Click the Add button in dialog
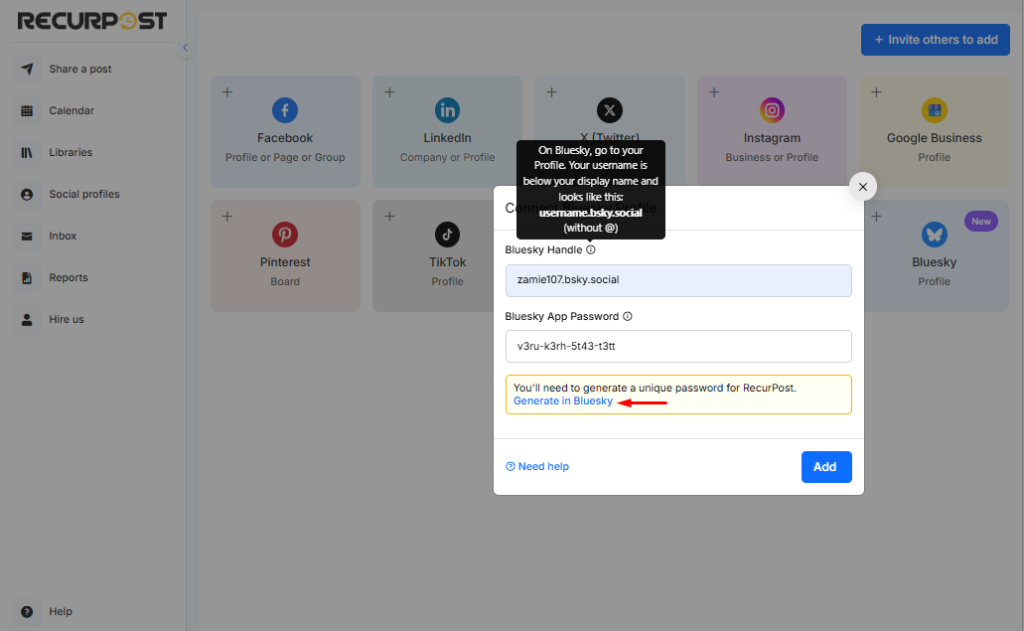1024x631 pixels. click(826, 467)
